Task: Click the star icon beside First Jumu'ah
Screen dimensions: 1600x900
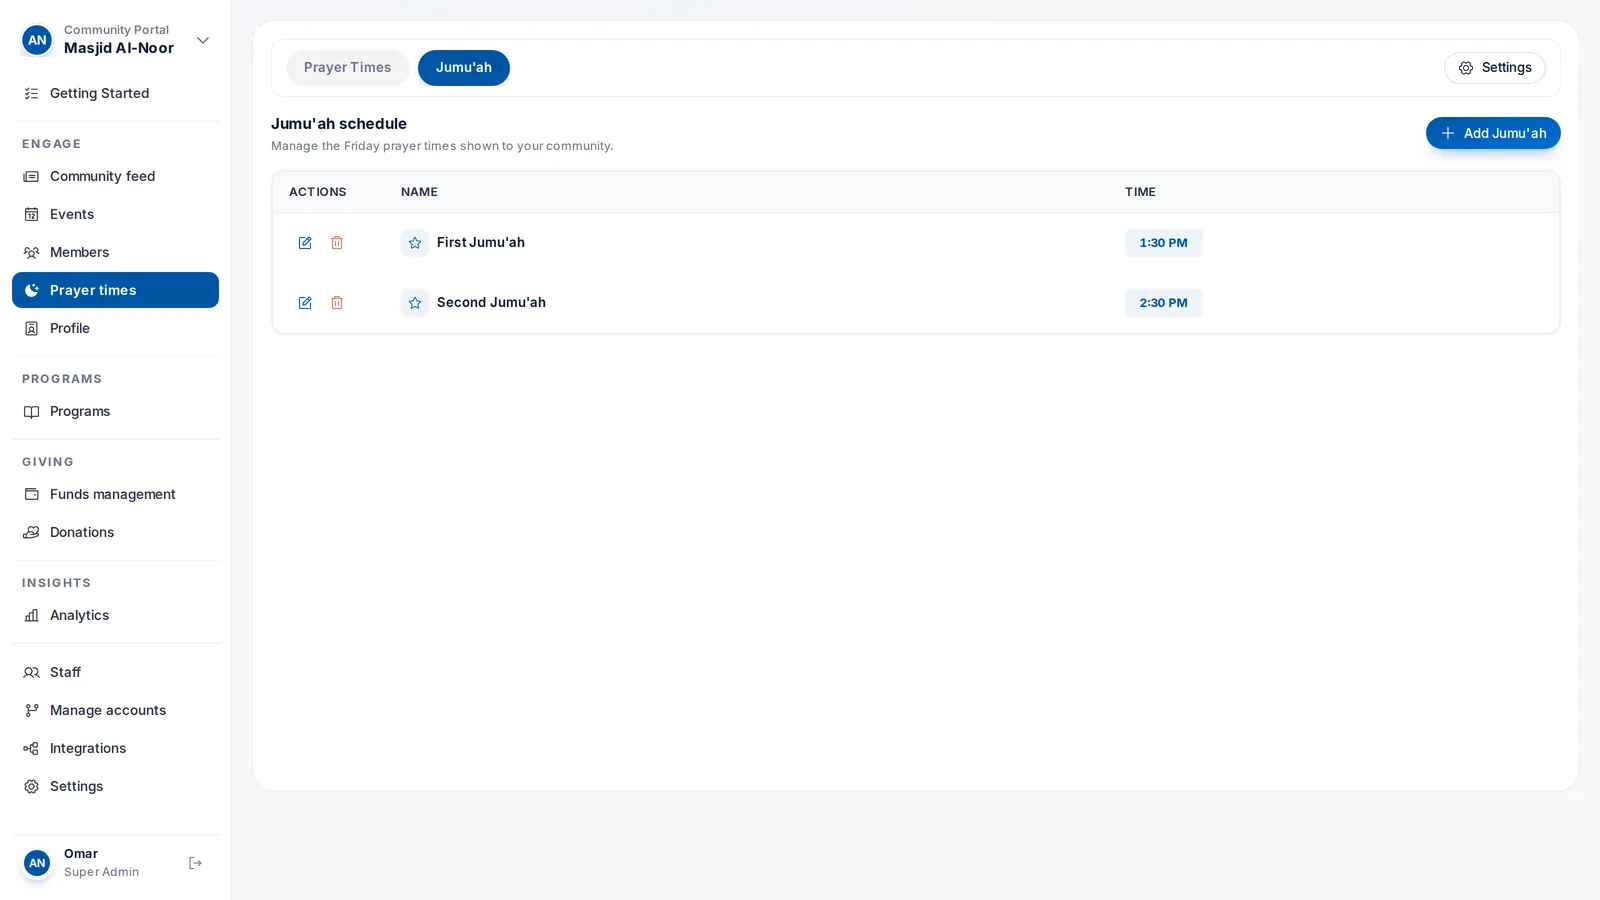Action: (415, 243)
